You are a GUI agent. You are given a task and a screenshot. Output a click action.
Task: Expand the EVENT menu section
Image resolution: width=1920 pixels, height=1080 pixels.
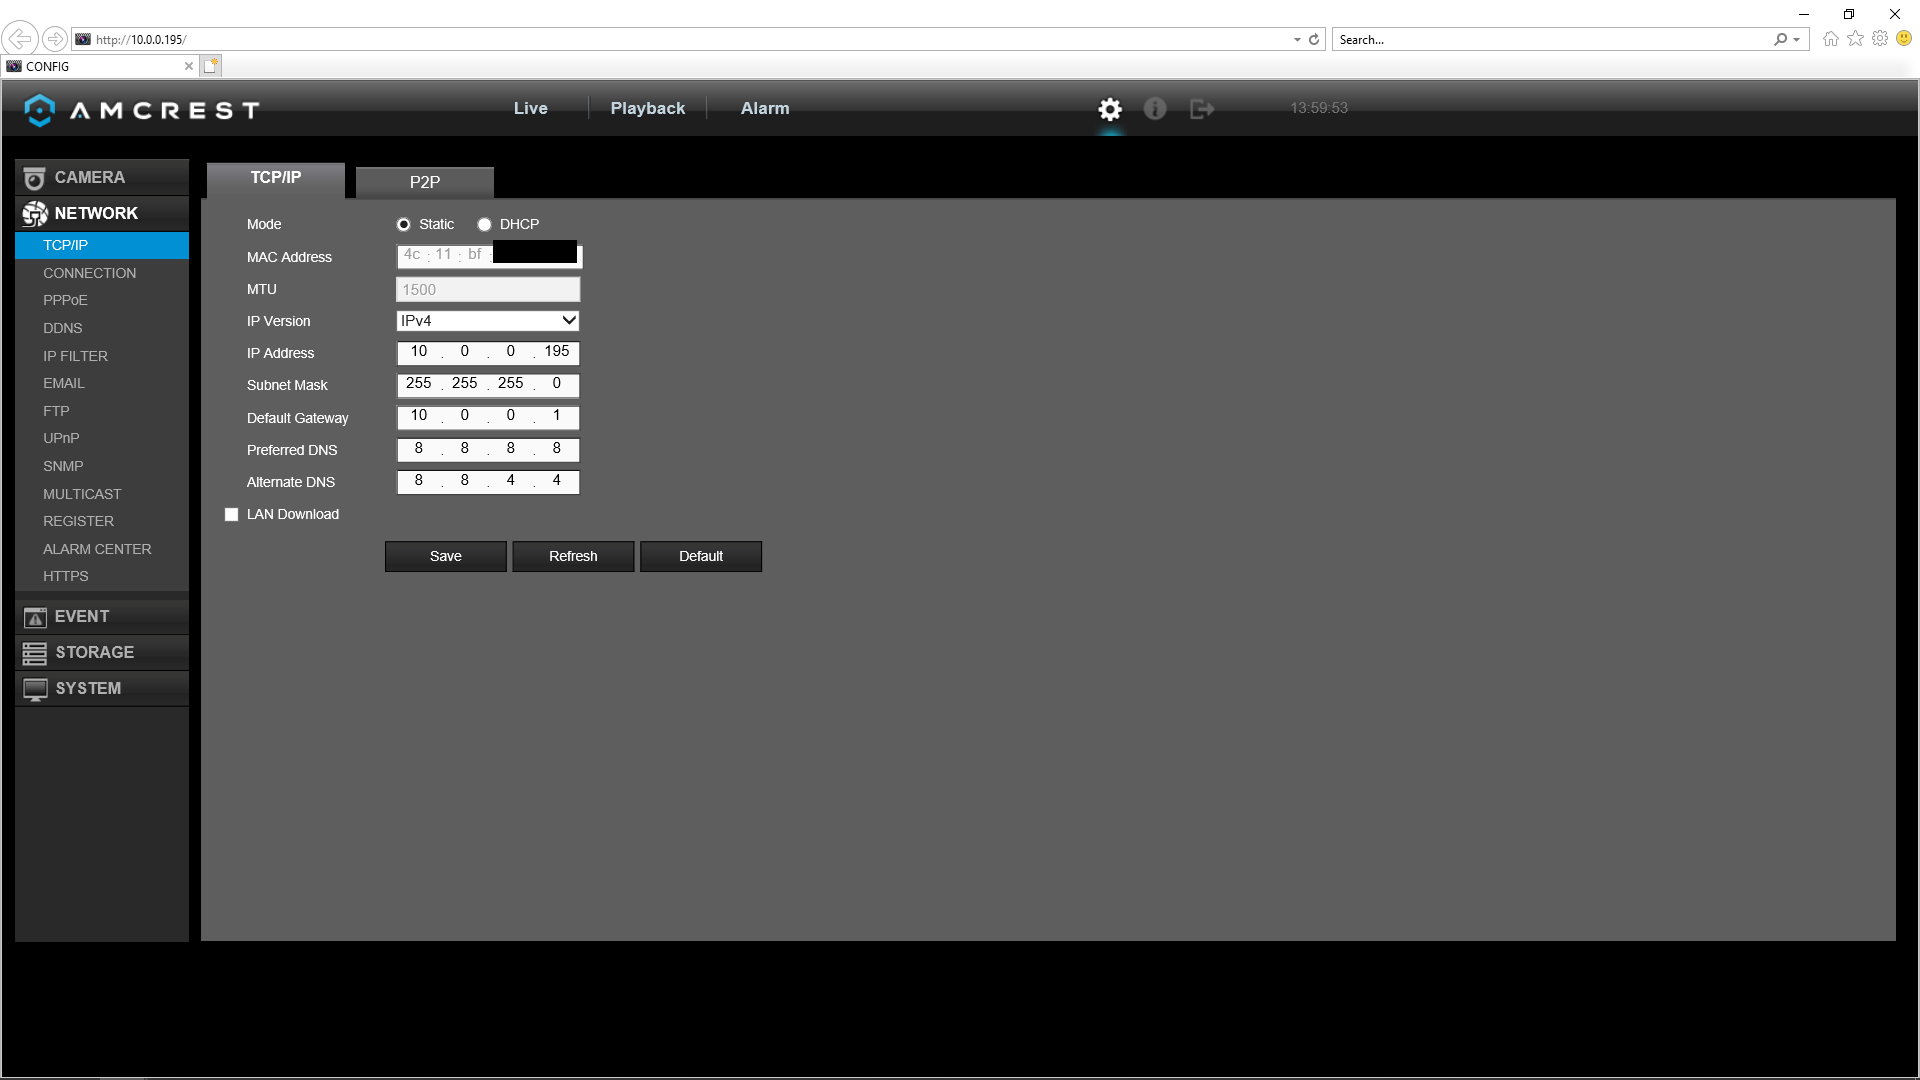102,617
